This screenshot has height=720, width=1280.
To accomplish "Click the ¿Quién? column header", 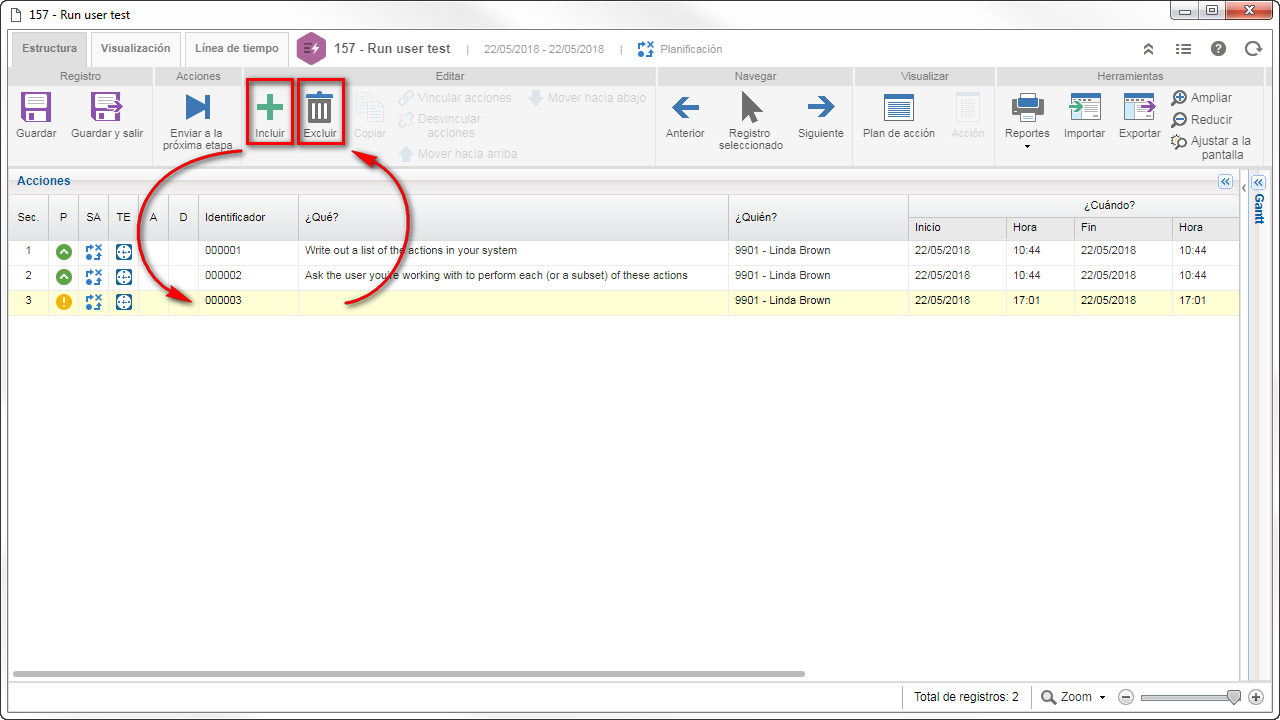I will [818, 217].
